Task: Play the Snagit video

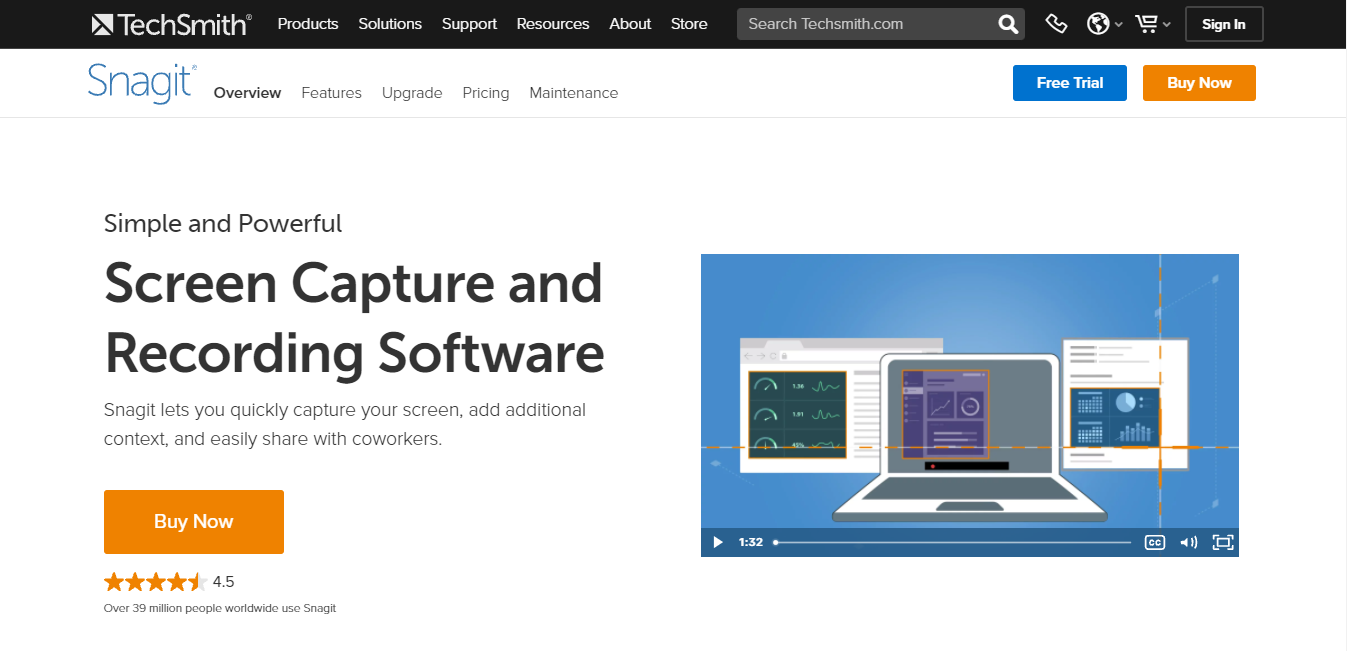Action: pos(717,542)
